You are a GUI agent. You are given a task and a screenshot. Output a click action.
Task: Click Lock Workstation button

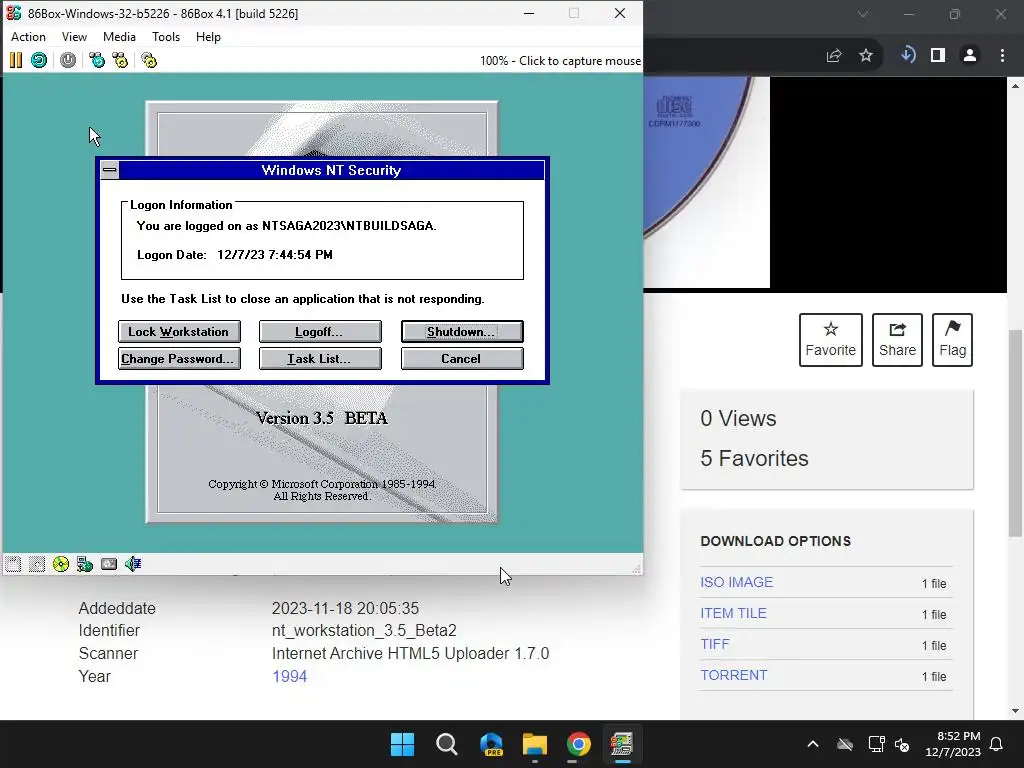179,332
